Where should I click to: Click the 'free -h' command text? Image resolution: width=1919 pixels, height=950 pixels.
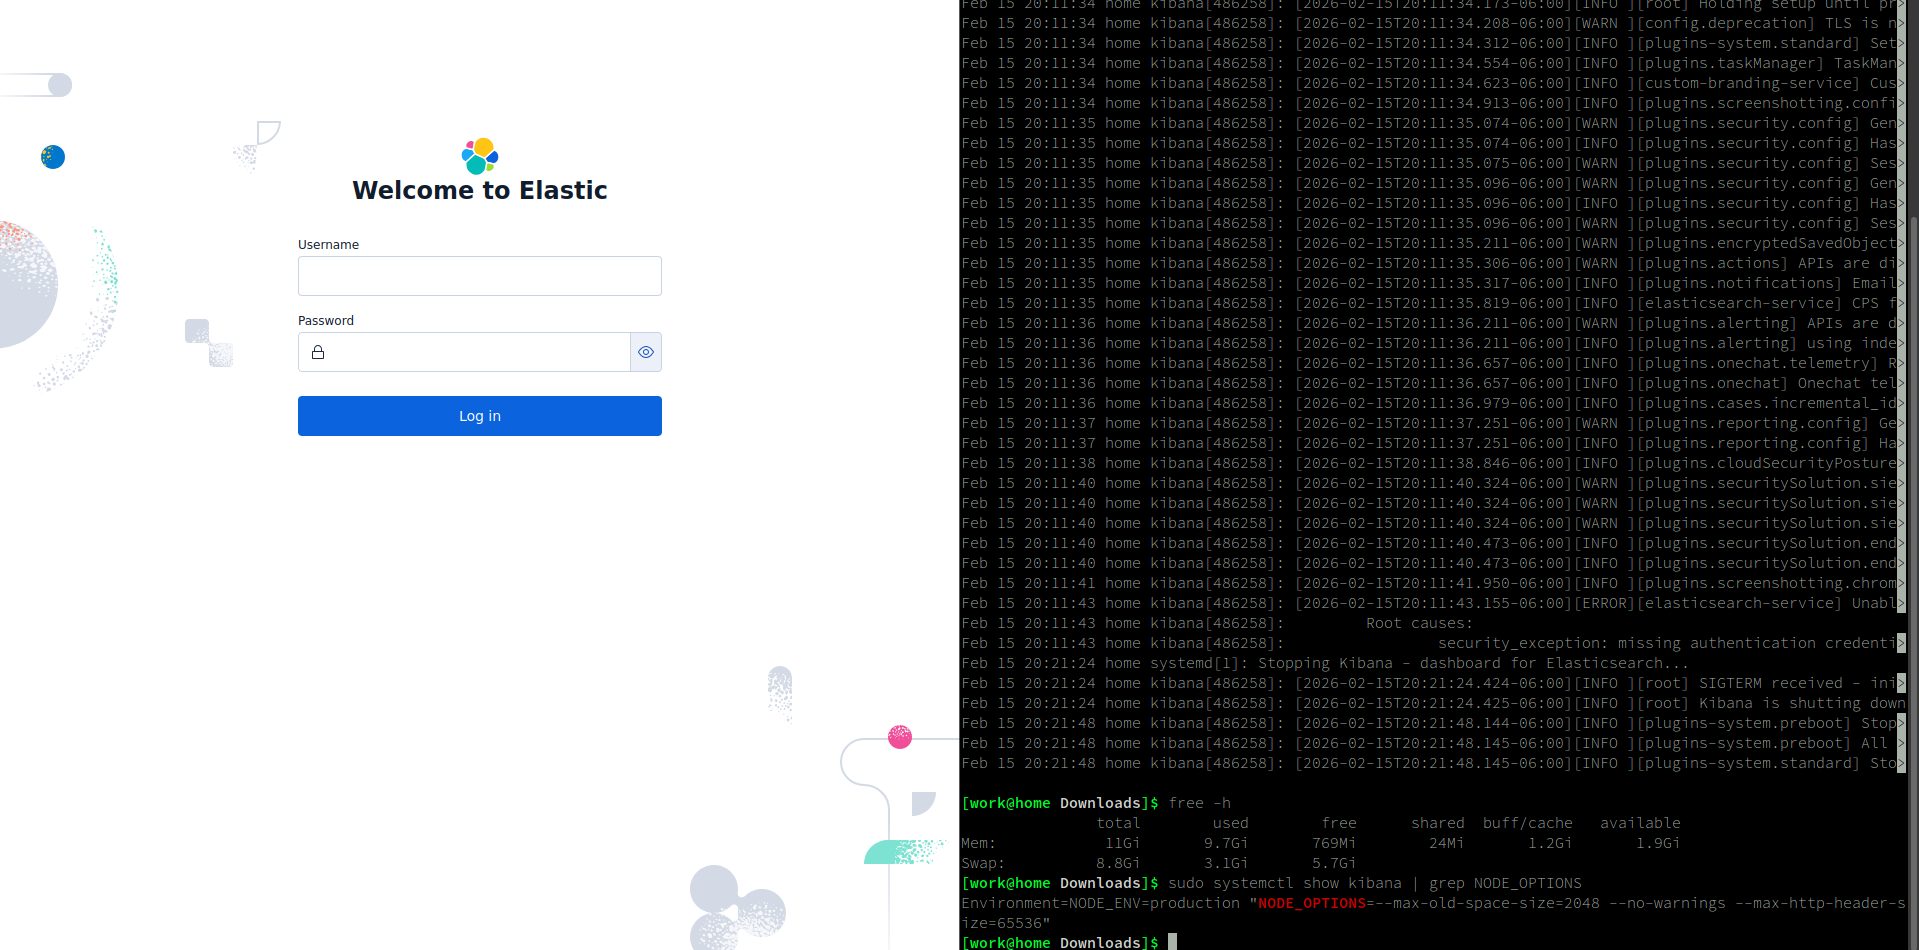(x=1199, y=803)
